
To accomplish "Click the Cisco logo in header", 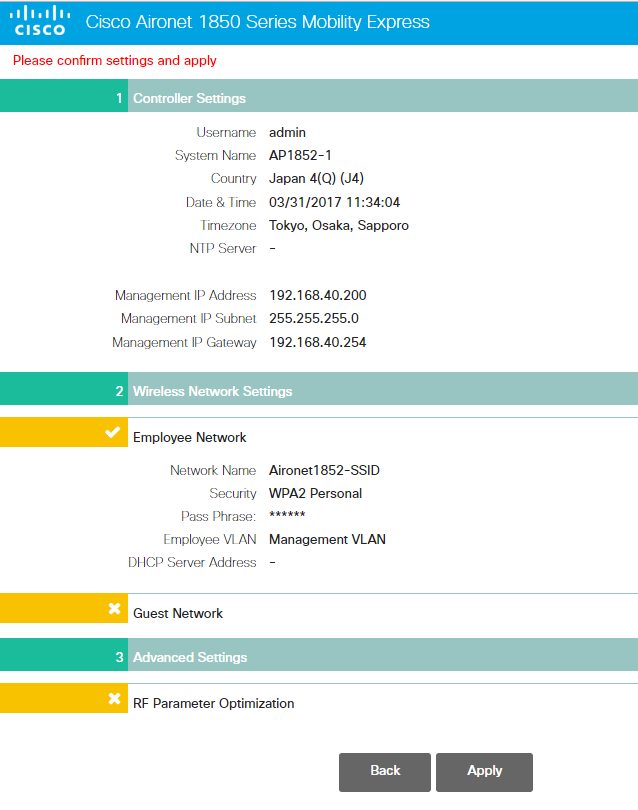I will (x=40, y=21).
